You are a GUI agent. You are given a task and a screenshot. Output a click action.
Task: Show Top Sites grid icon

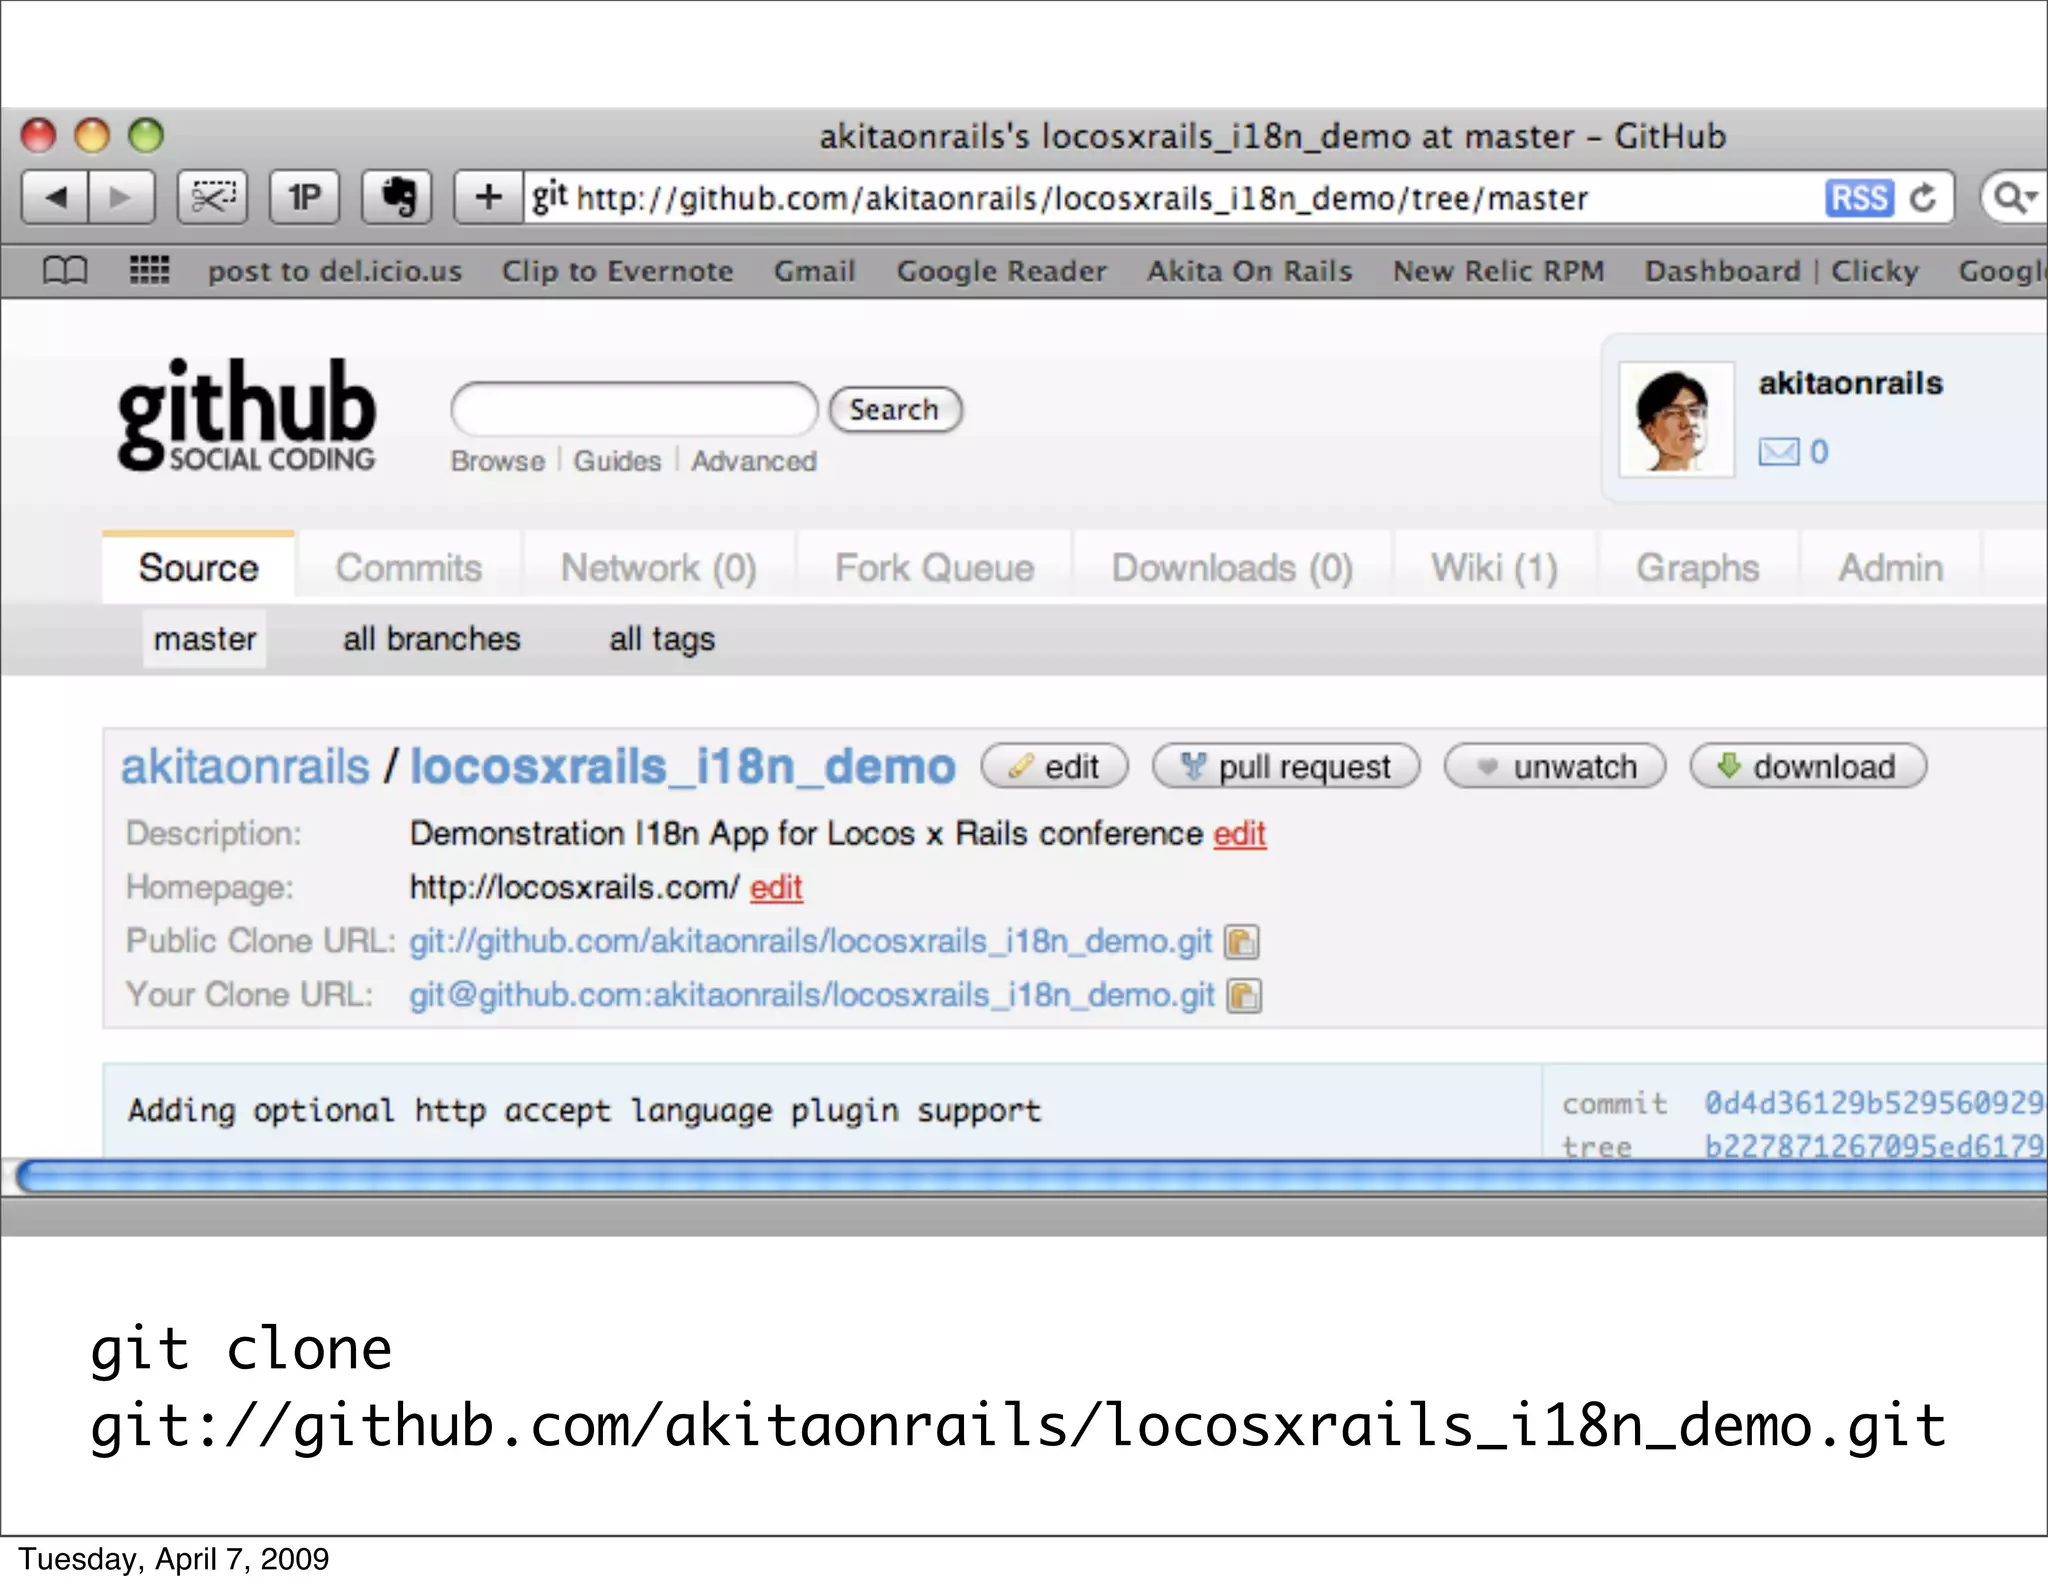tap(150, 271)
